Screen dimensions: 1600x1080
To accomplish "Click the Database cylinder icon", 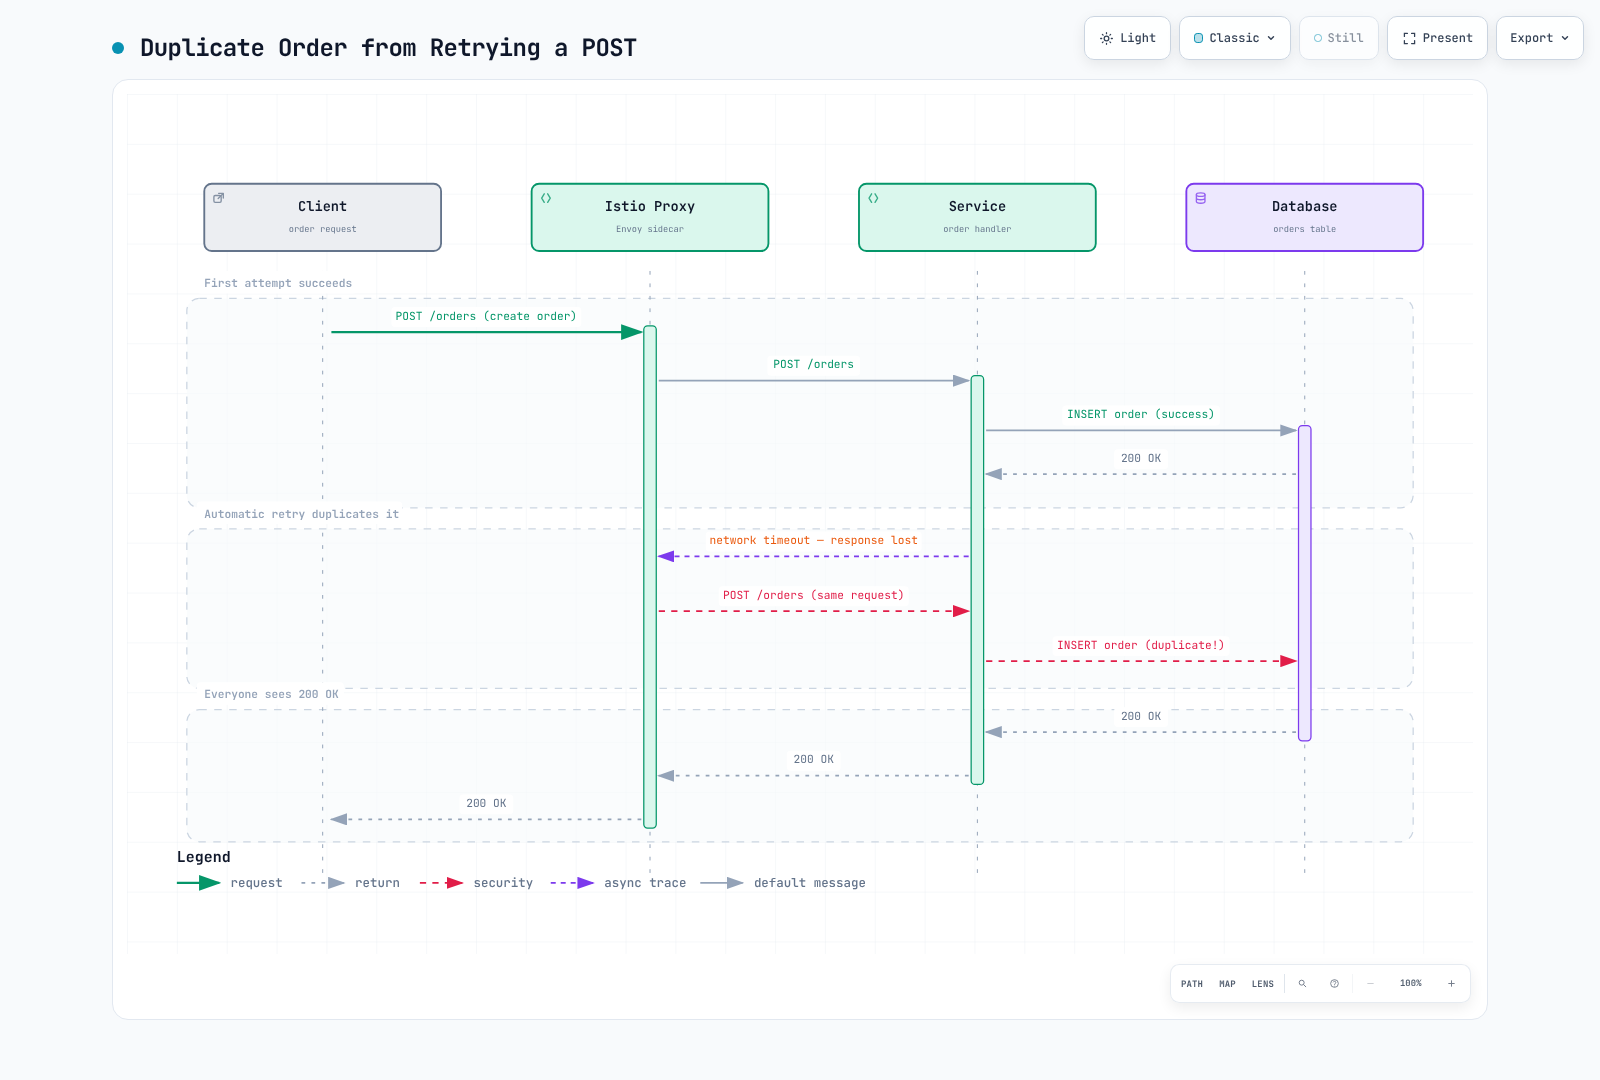I will (x=1201, y=198).
